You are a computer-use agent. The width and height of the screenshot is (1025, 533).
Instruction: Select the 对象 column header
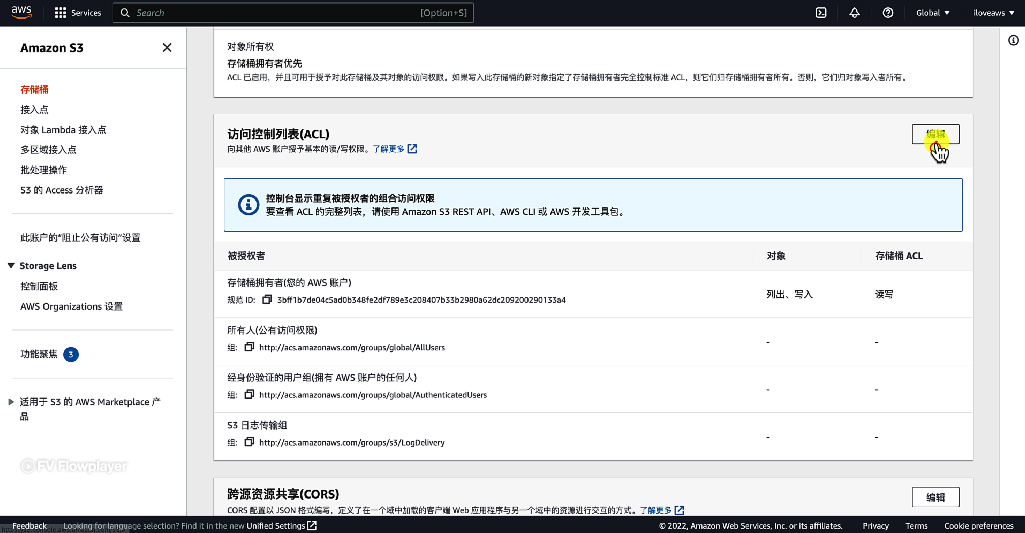[x=776, y=256]
